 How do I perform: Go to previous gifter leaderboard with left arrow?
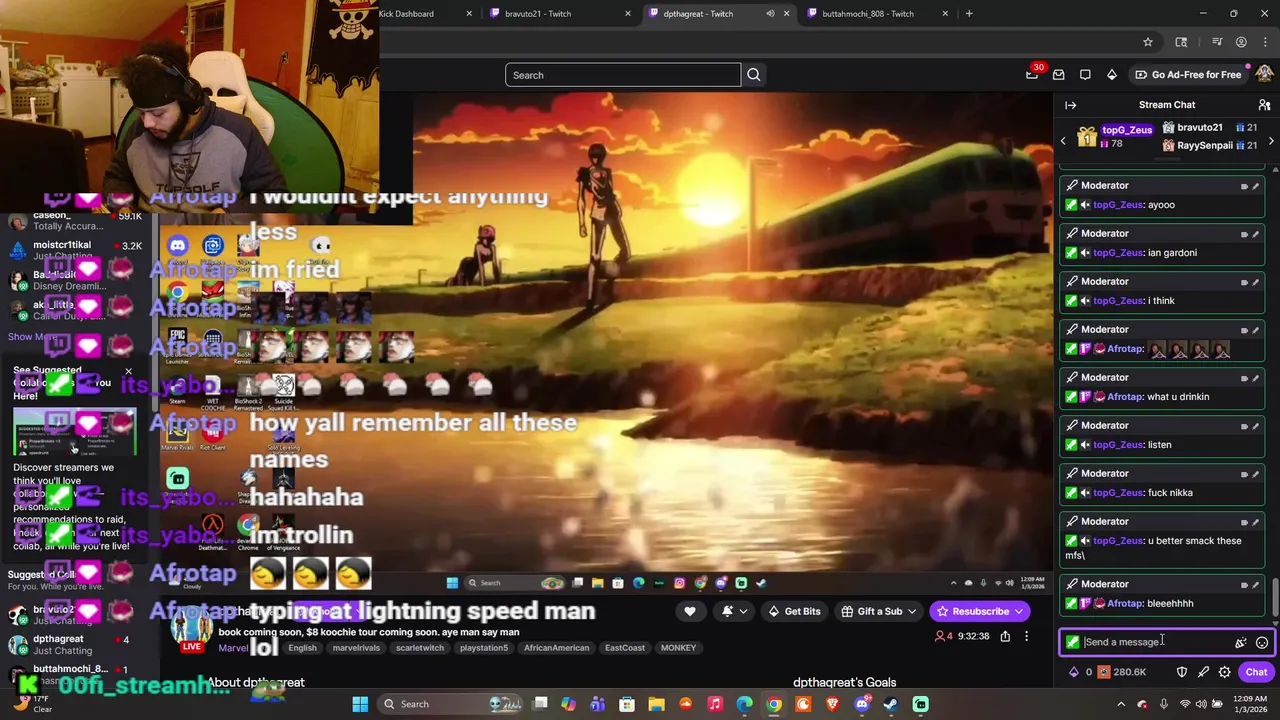[x=1063, y=141]
